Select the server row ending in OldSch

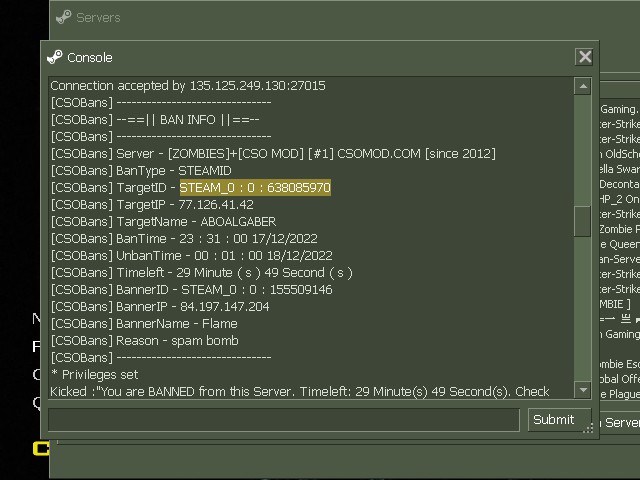[x=620, y=154]
